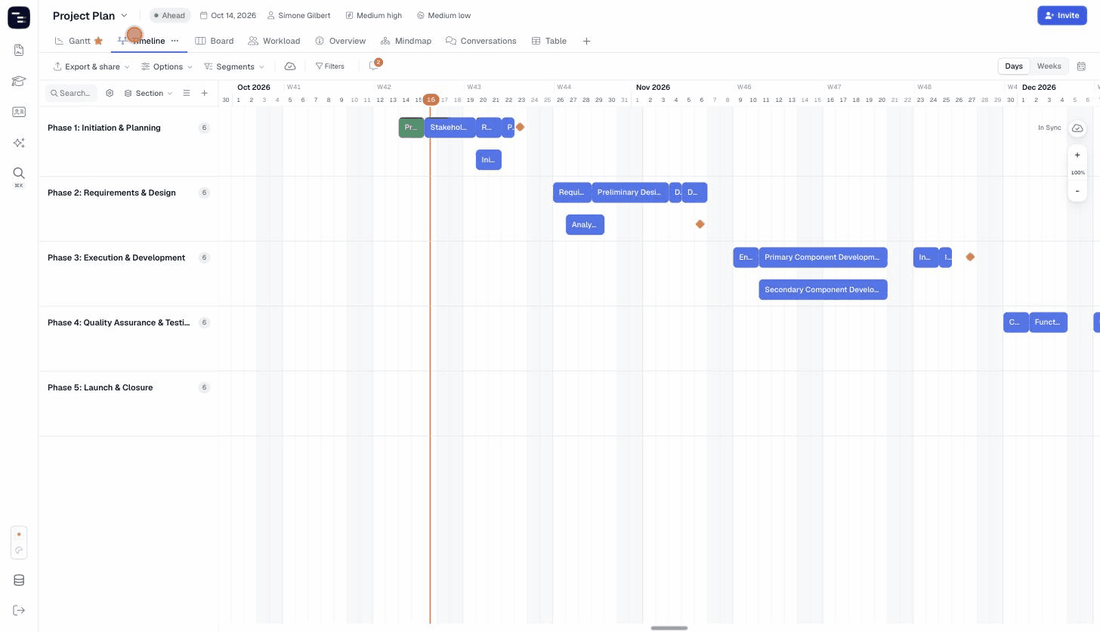Open the graduation cap academy icon

pos(19,81)
